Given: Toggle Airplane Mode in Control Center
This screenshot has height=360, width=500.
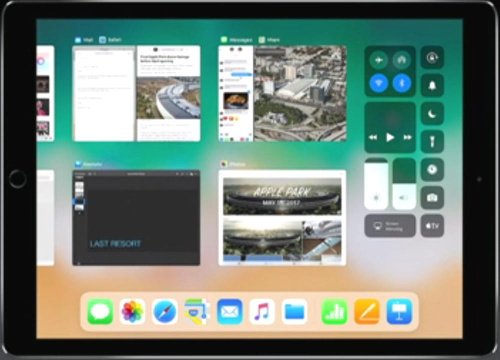Looking at the screenshot, I should (379, 60).
